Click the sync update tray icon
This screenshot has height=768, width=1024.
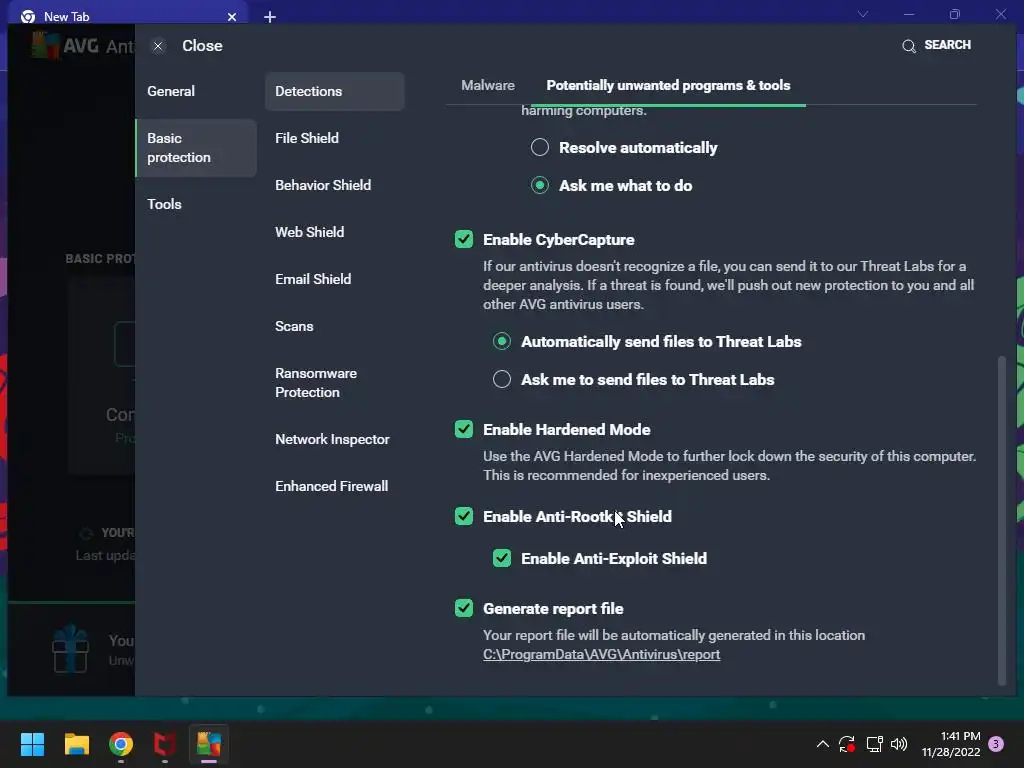(x=847, y=744)
